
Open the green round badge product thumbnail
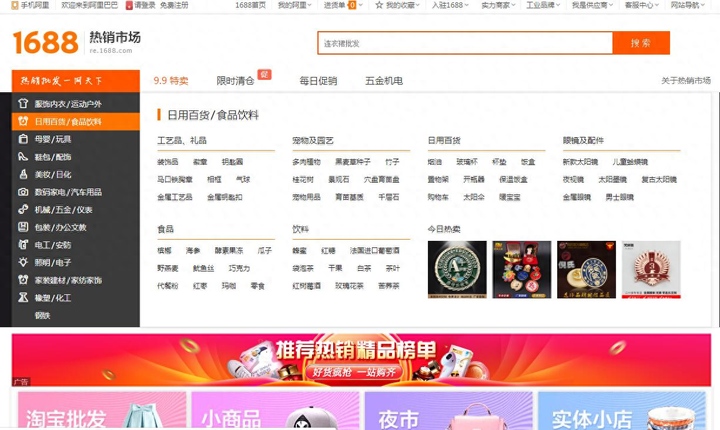click(457, 269)
